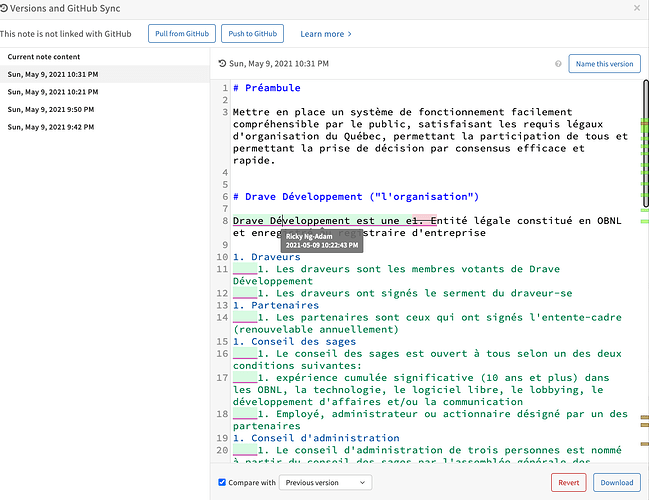Viewport: 649px width, 500px height.
Task: Select version Sun, May 9, 2021 10:21 PM
Action: point(104,92)
